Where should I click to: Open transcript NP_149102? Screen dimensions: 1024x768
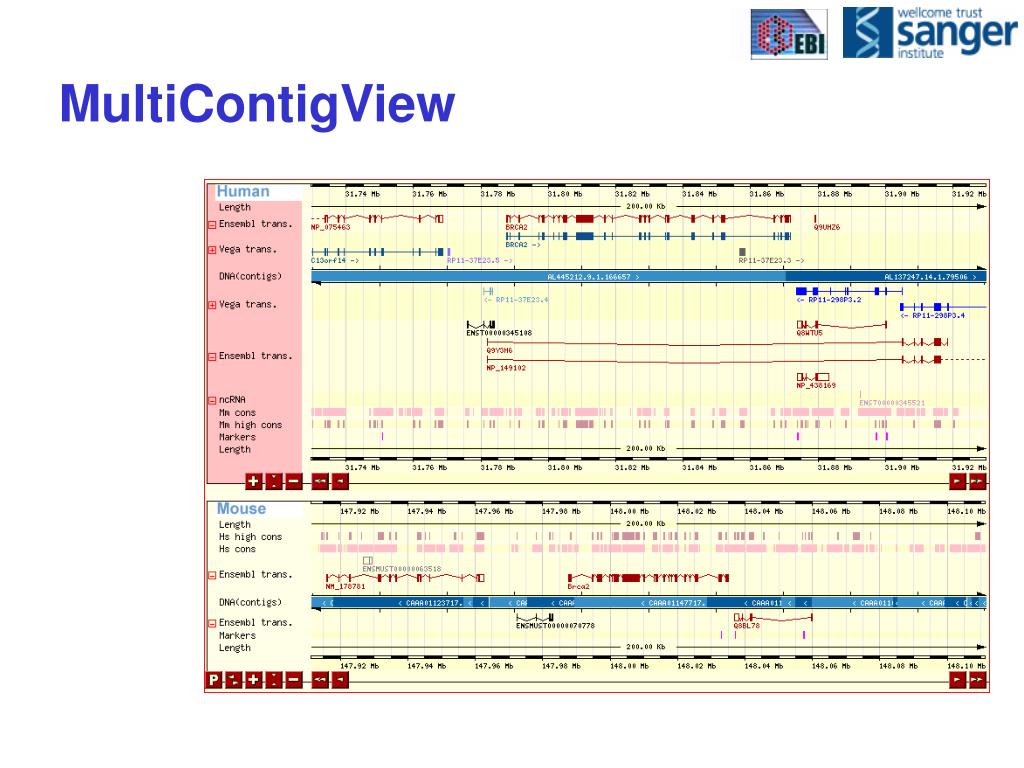tap(506, 368)
